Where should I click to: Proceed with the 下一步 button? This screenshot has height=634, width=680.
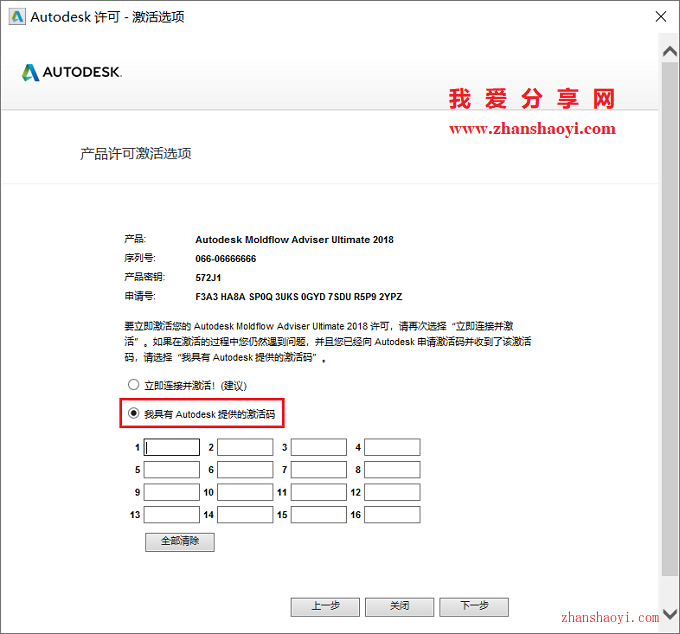click(x=474, y=607)
